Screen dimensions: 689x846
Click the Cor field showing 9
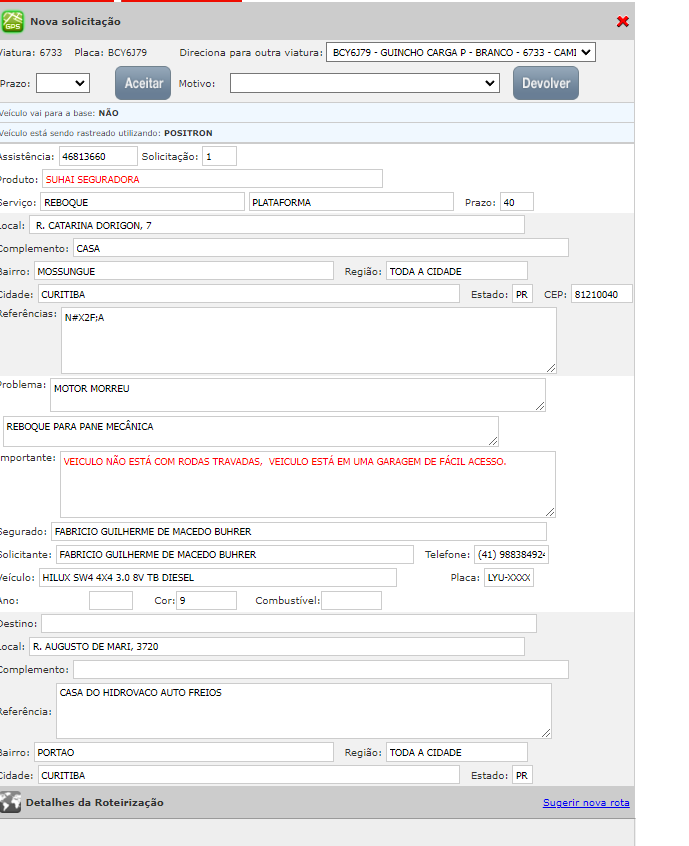coord(207,601)
